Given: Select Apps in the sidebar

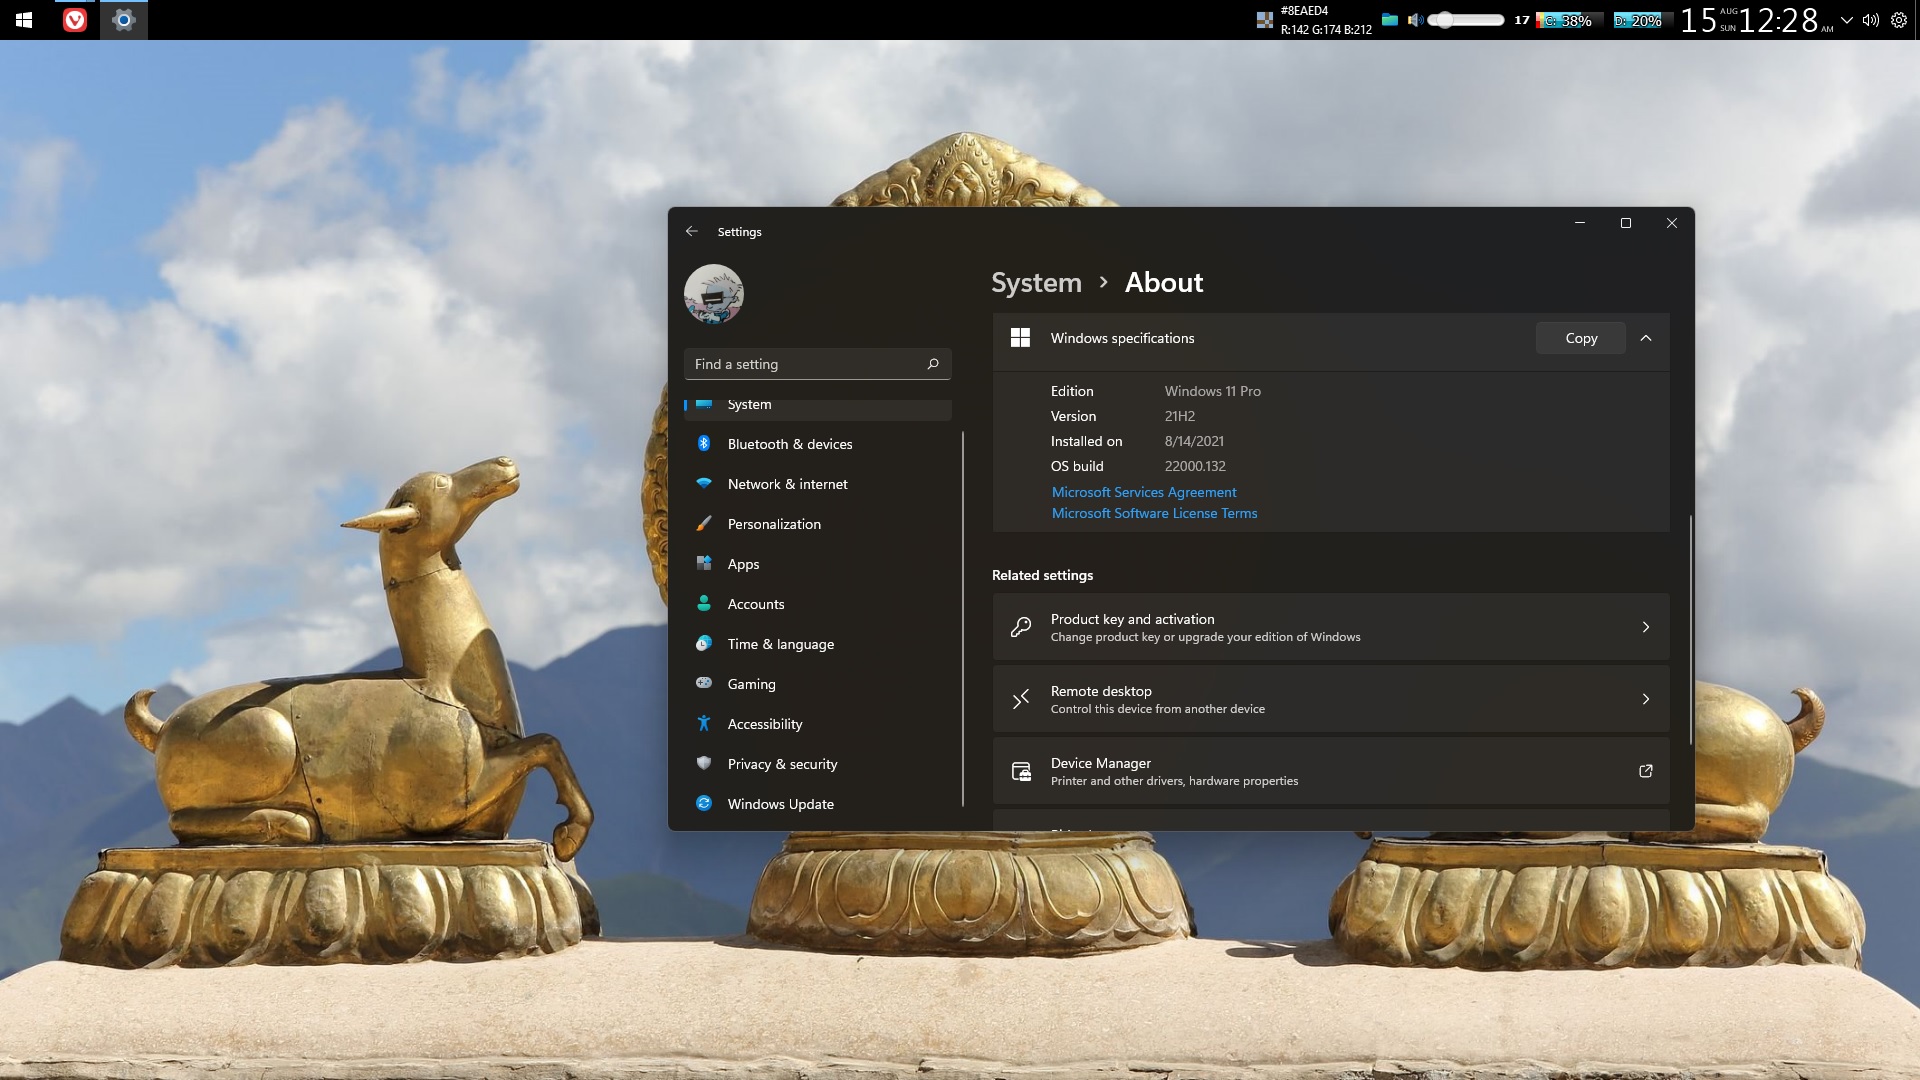Looking at the screenshot, I should [743, 564].
